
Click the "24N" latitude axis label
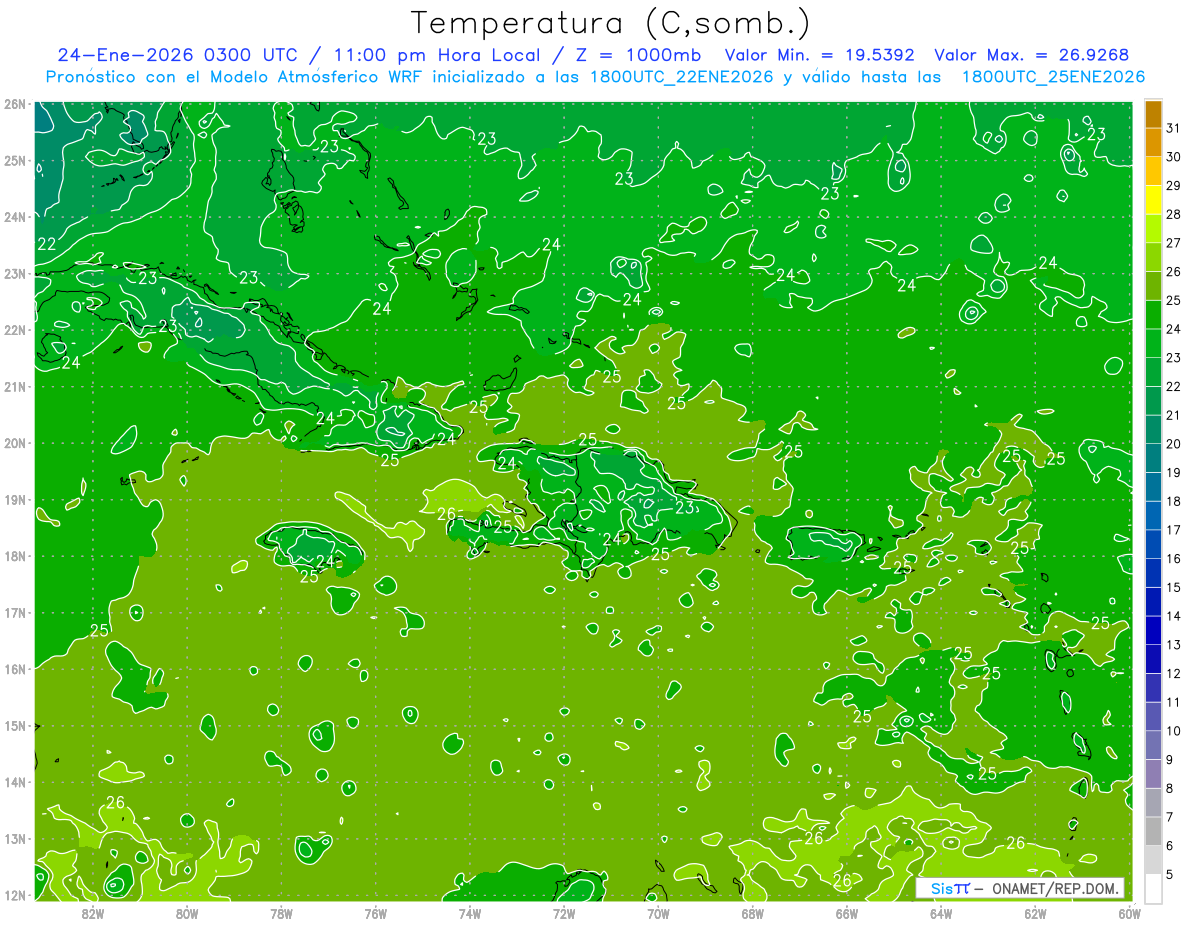(15, 217)
